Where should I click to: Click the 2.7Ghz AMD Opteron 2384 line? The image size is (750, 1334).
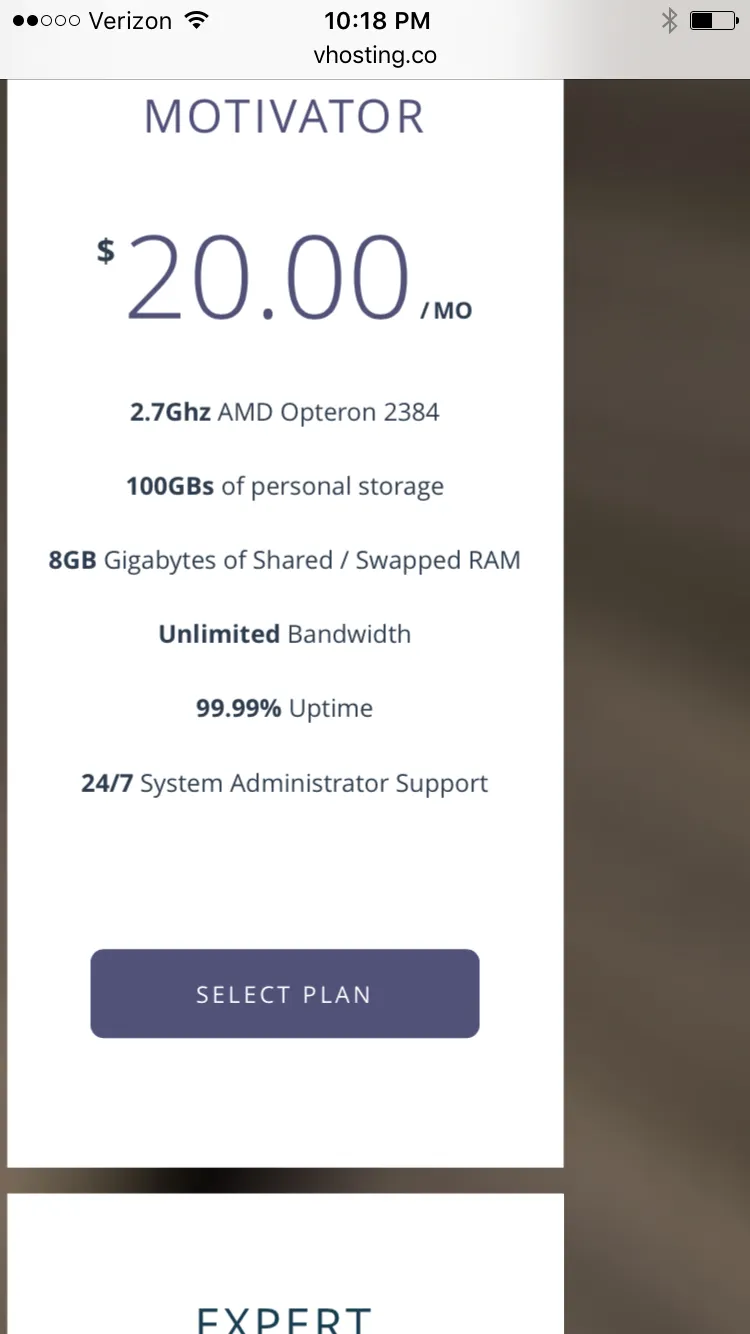click(x=285, y=412)
